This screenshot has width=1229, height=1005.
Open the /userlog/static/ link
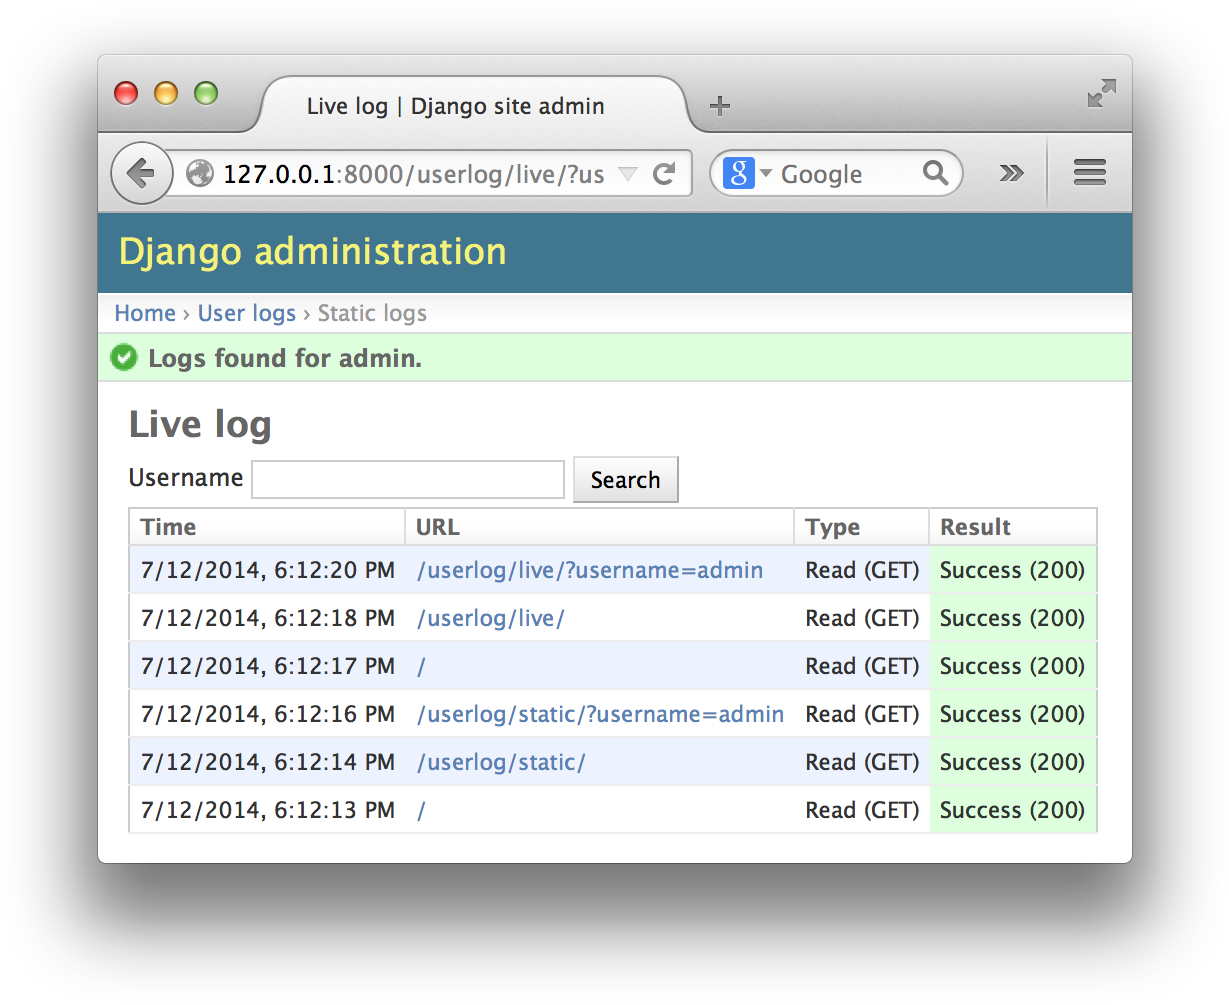(501, 762)
